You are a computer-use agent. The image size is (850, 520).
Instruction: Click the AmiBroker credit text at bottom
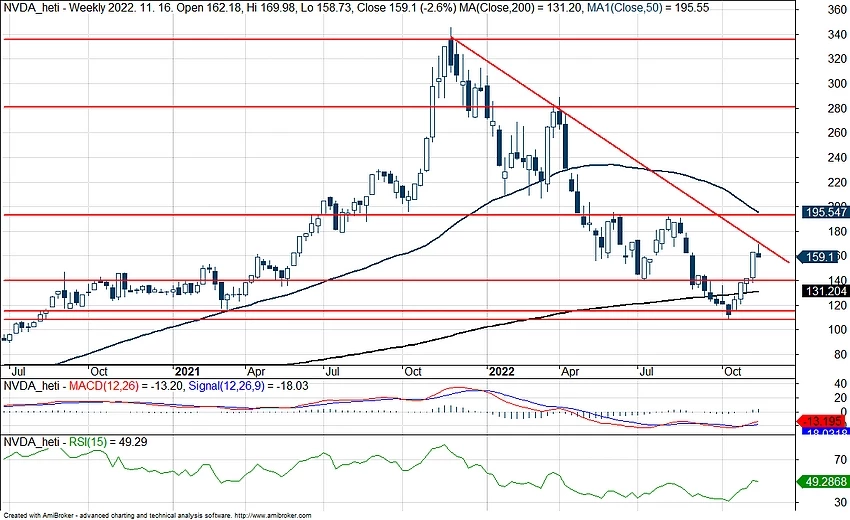point(157,515)
